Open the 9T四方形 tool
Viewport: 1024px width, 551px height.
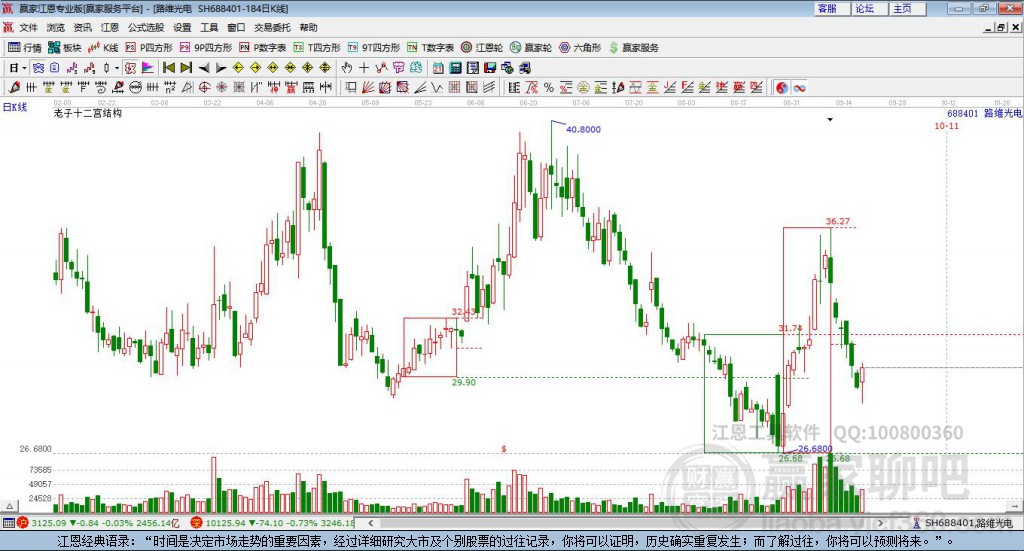tap(374, 48)
